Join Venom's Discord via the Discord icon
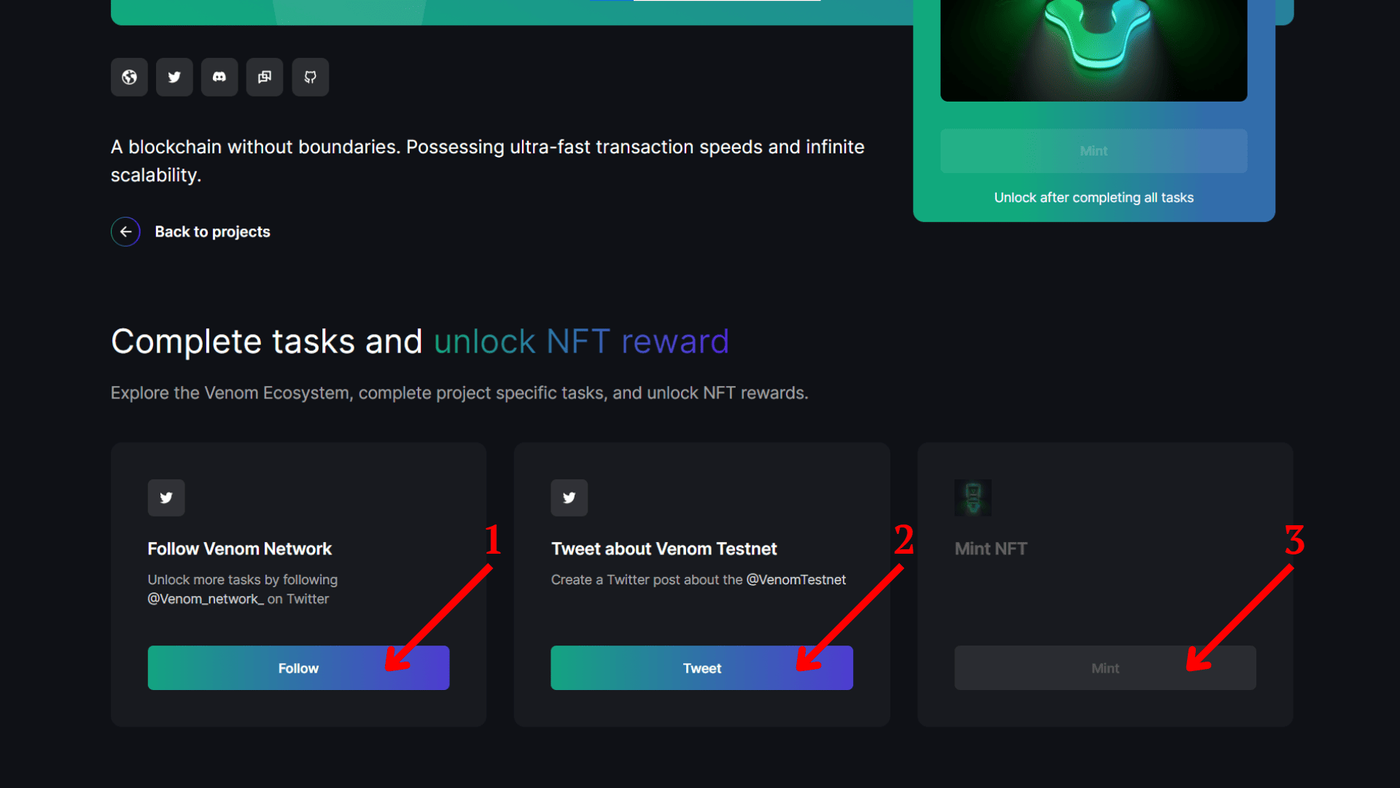Screen dimensions: 1400x788 click(x=219, y=77)
